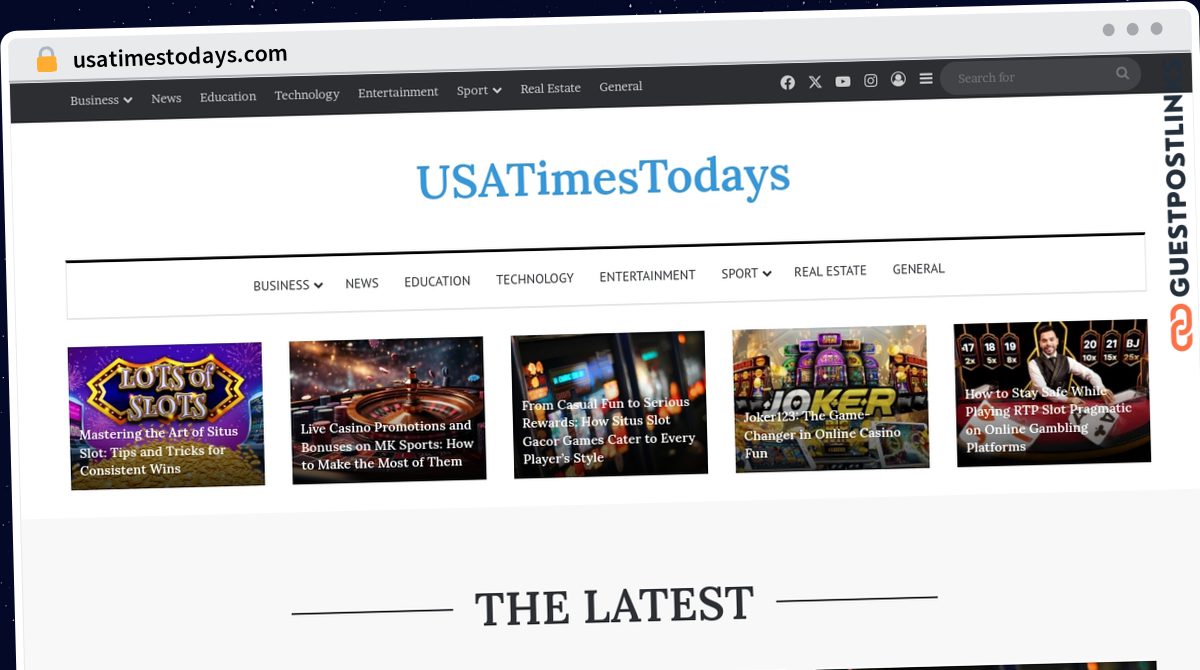Expand the BUSINESS dropdown in the white main menu
This screenshot has width=1200, height=670.
click(x=288, y=285)
